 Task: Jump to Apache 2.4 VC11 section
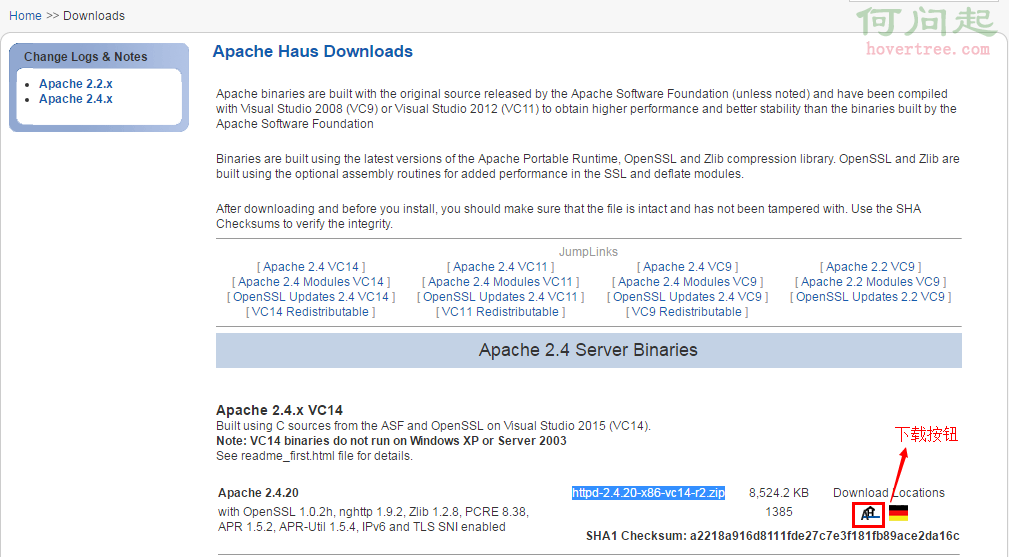[x=500, y=267]
